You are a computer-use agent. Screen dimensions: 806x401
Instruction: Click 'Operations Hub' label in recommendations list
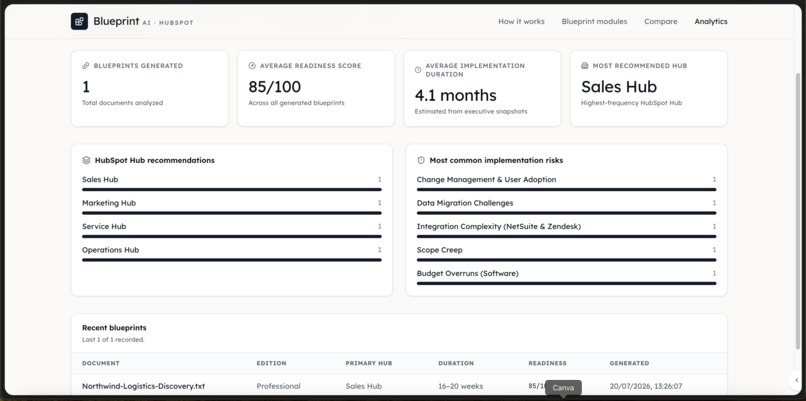[x=111, y=250]
